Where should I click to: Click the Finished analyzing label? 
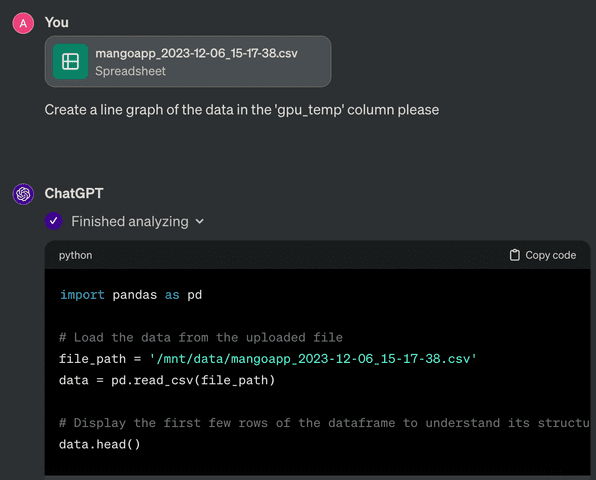click(x=130, y=222)
